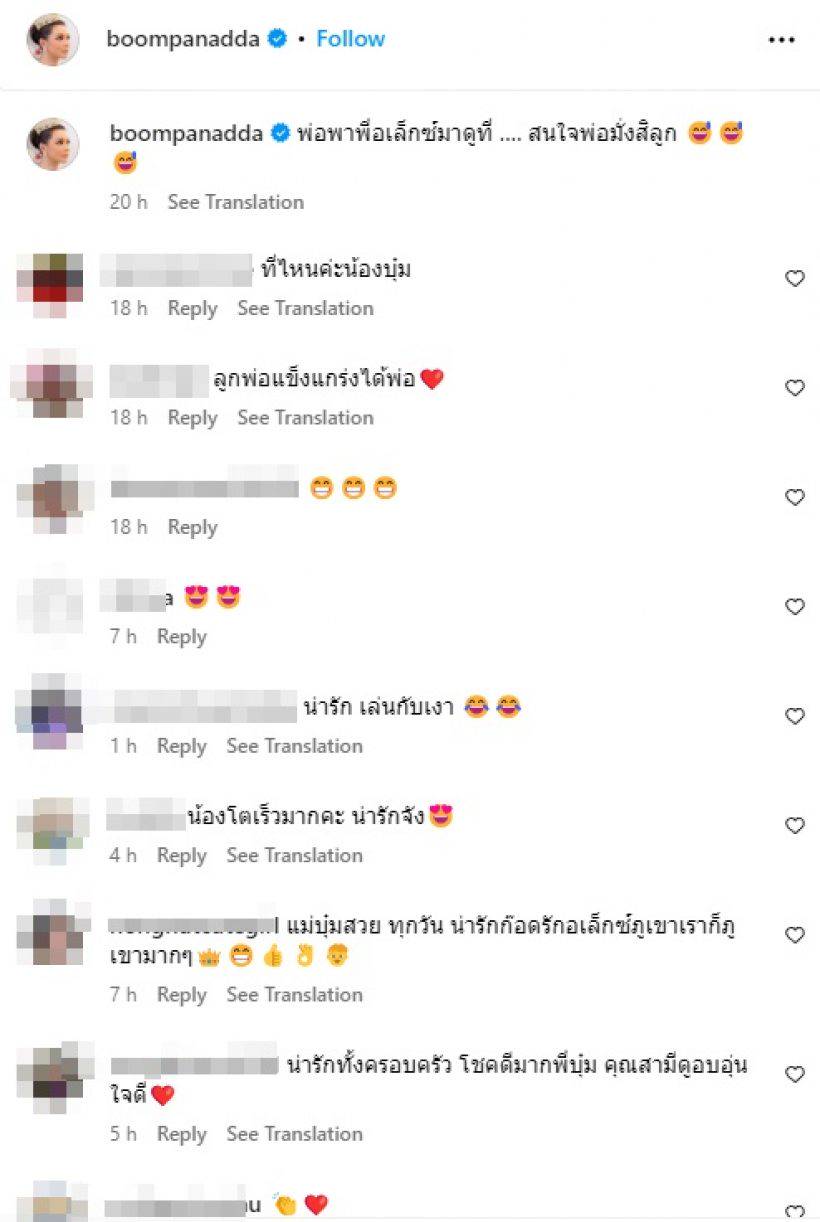Like the comment starting with แม่บุ๋มสวย ทุกวัน
This screenshot has width=820, height=1222.
point(795,935)
